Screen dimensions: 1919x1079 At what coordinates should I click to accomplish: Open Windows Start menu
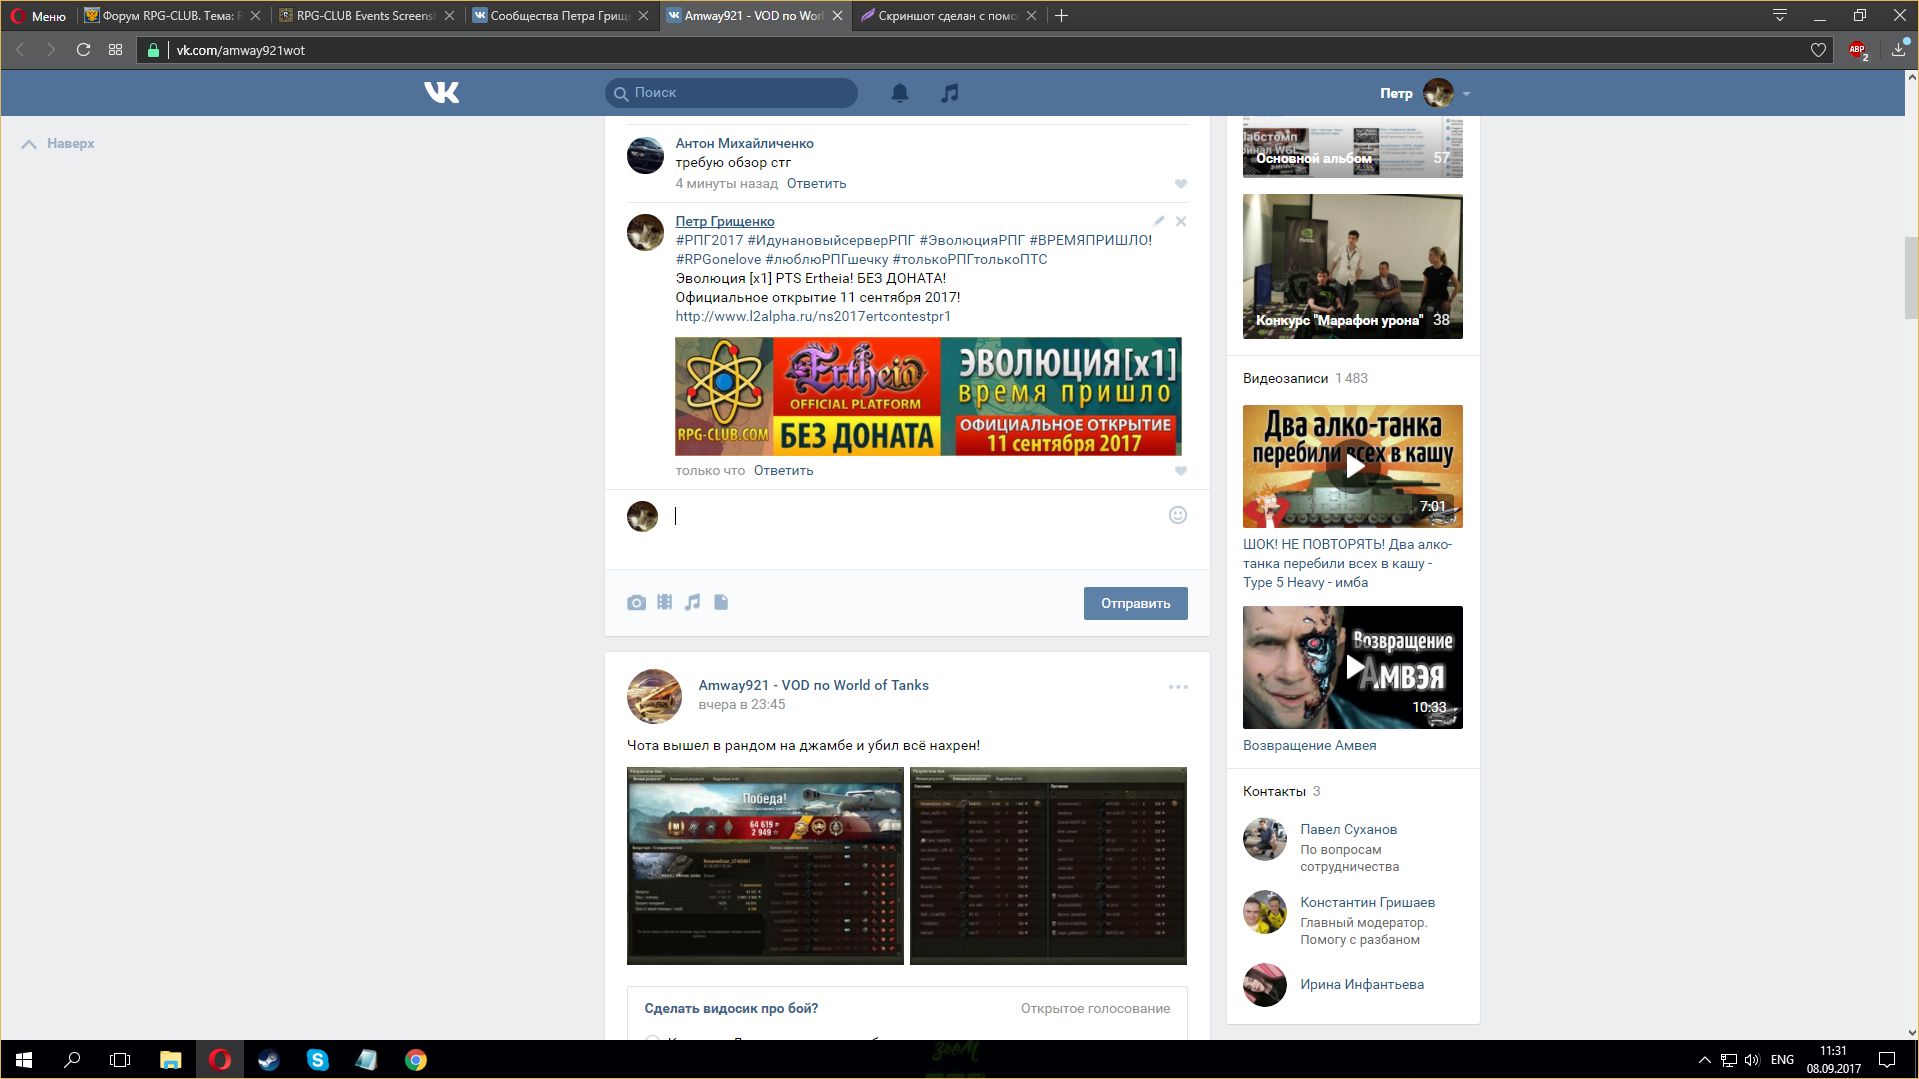24,1060
